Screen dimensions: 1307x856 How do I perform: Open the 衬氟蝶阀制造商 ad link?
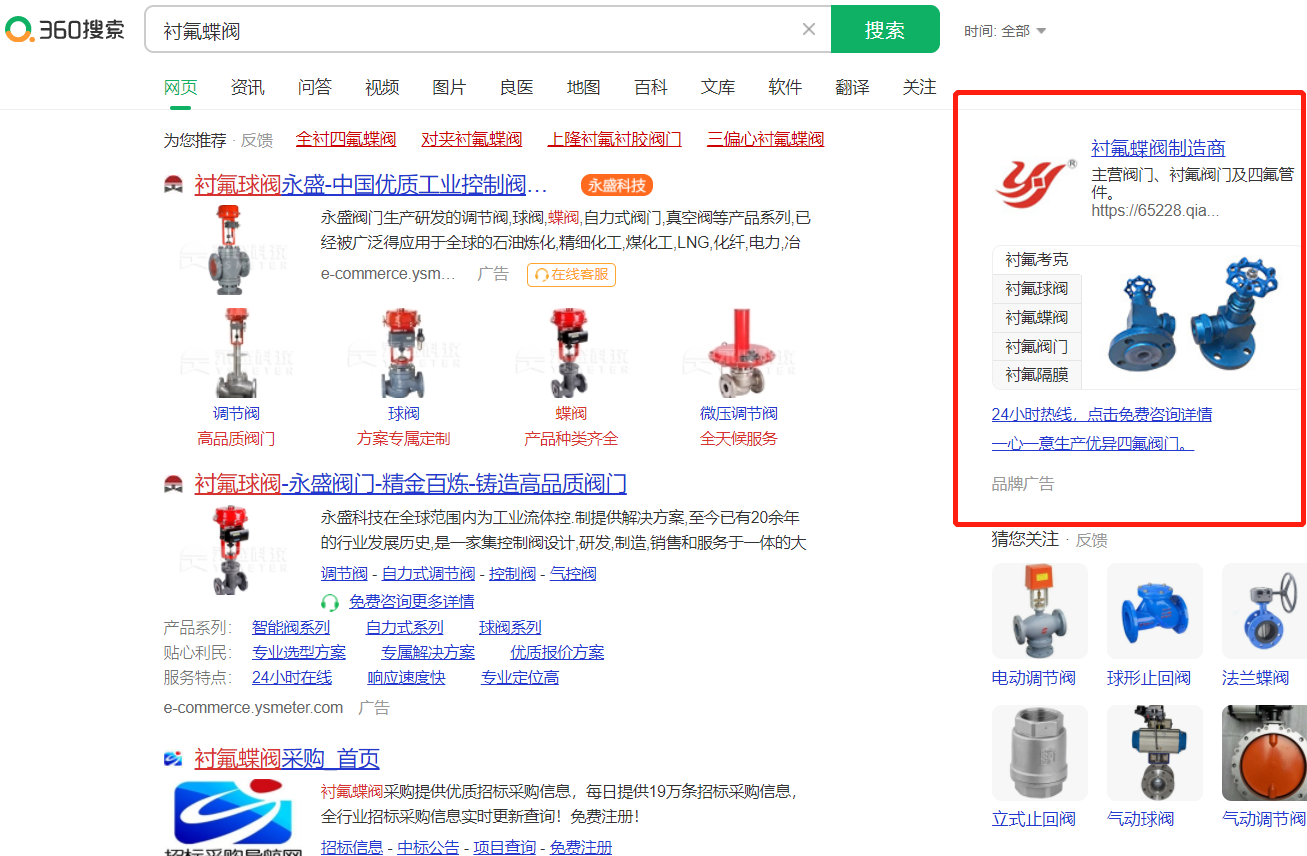pyautogui.click(x=1158, y=148)
